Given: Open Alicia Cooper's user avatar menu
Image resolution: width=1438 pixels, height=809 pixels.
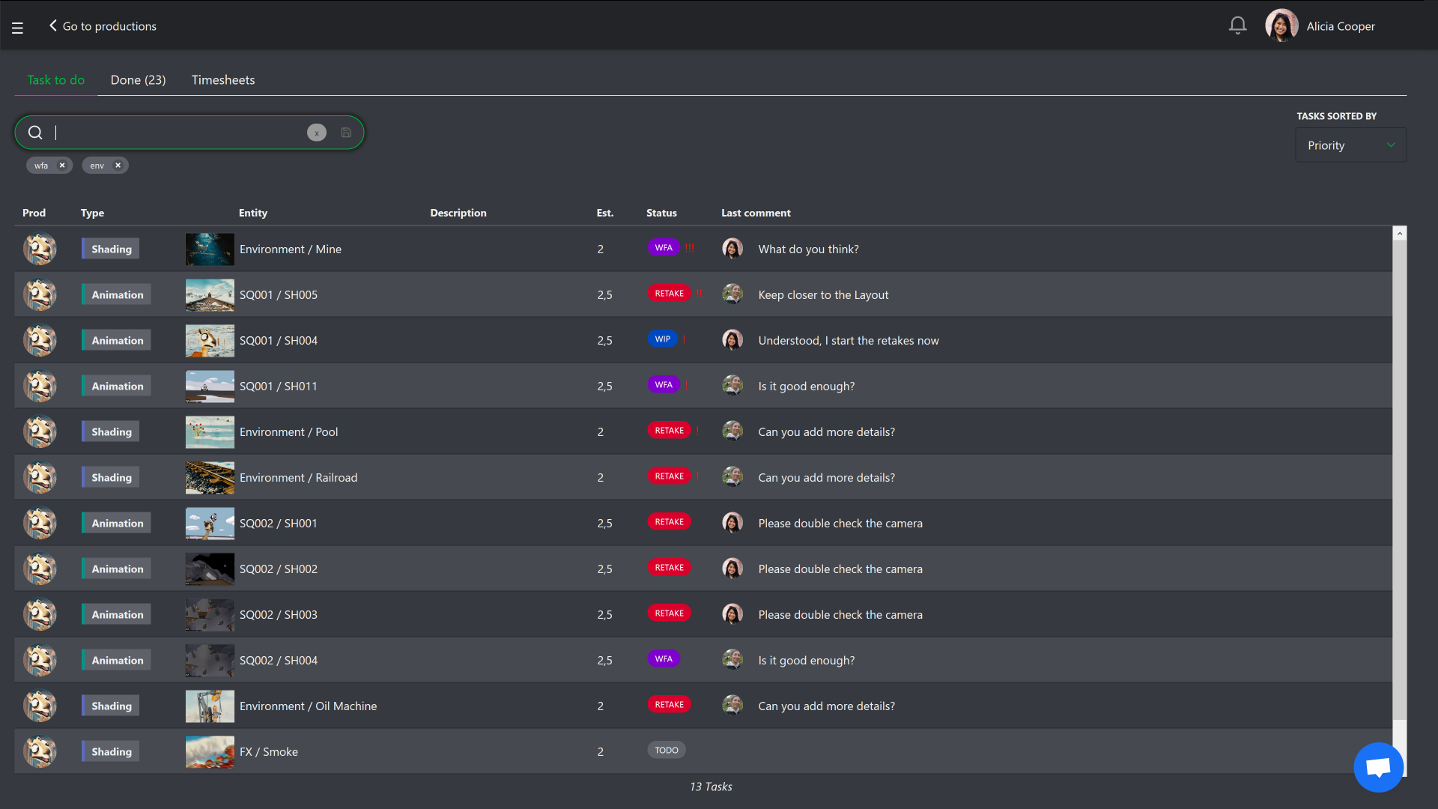Looking at the screenshot, I should [x=1281, y=26].
